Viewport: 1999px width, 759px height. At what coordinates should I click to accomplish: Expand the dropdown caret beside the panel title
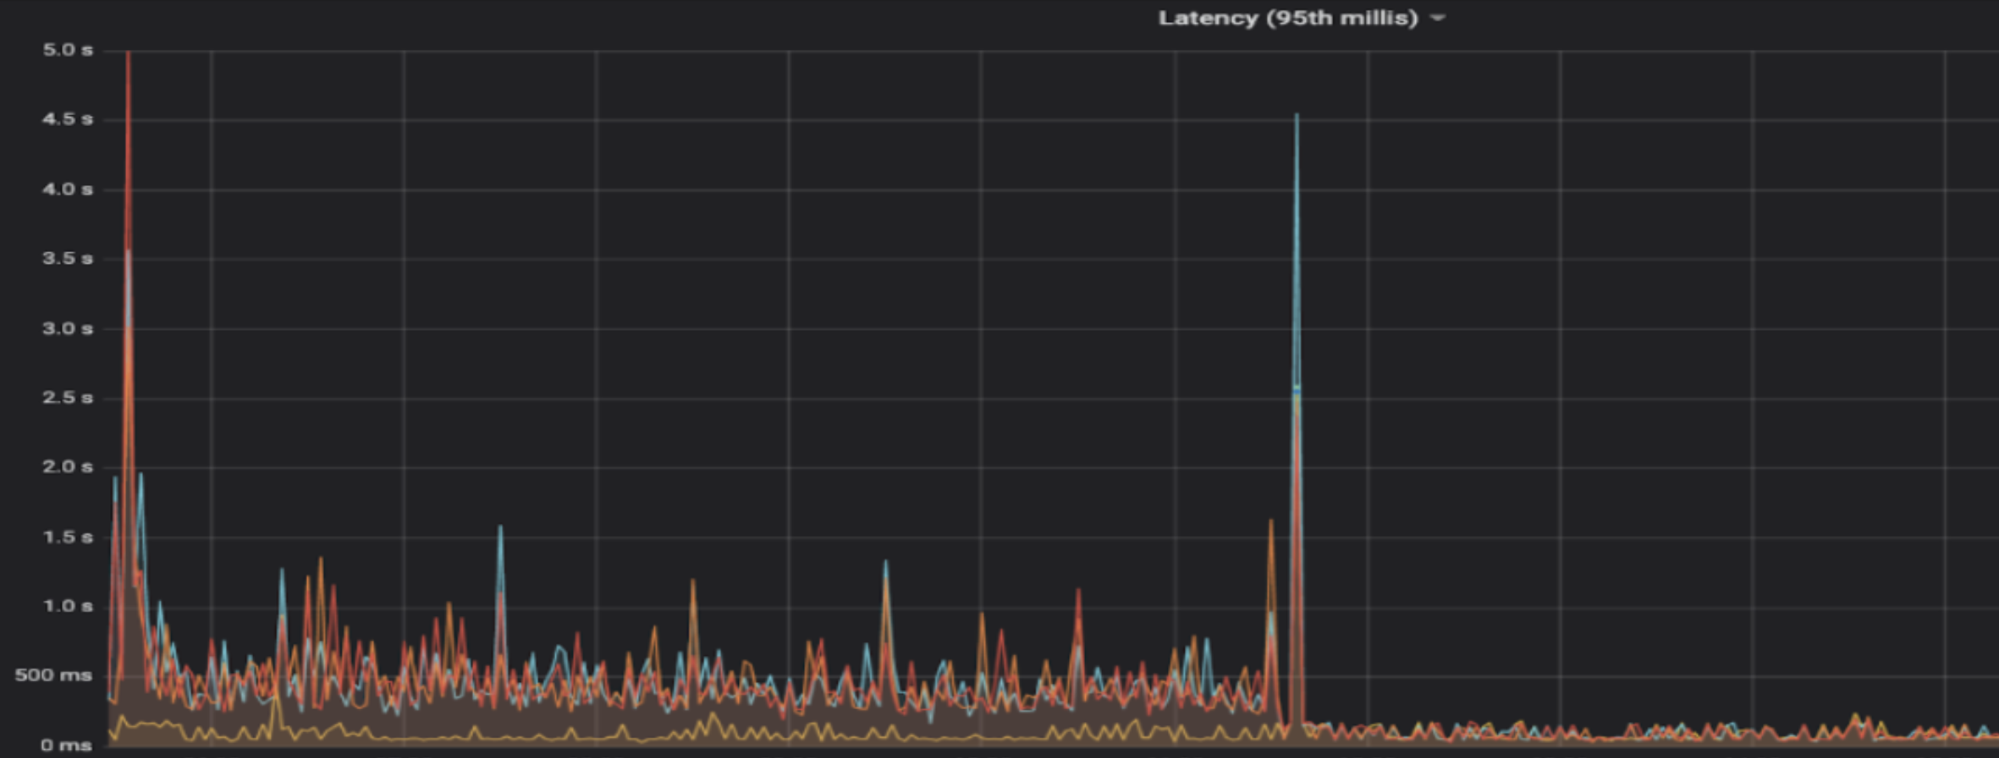coord(1438,18)
